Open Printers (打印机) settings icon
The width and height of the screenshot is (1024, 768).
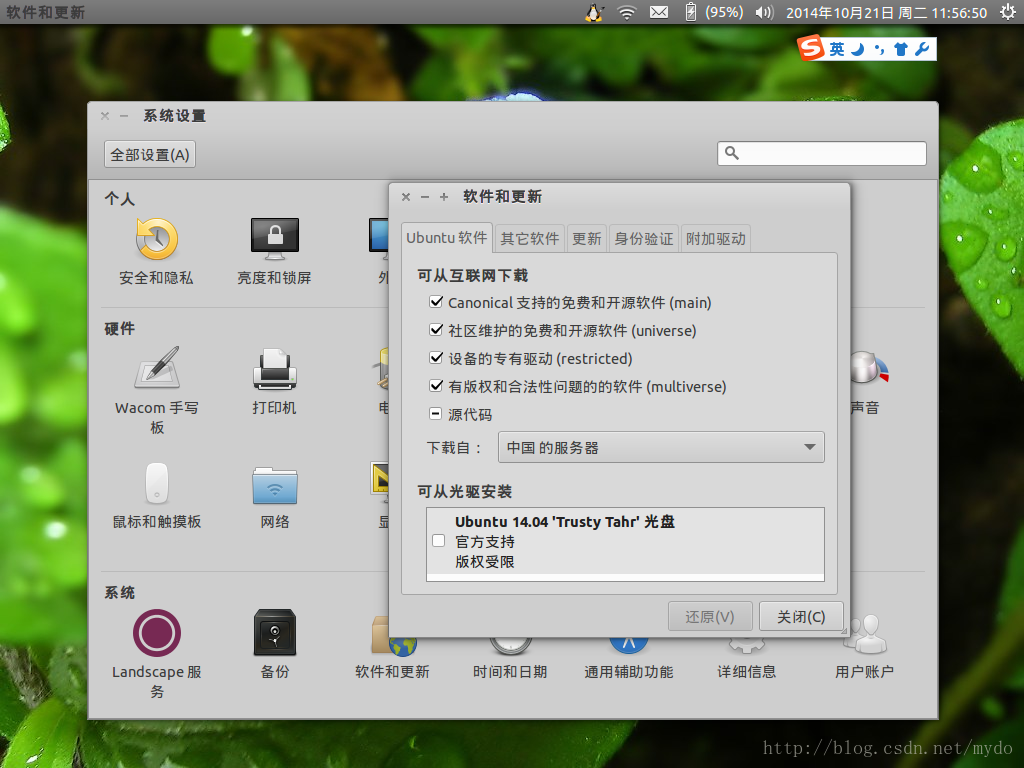tap(274, 369)
